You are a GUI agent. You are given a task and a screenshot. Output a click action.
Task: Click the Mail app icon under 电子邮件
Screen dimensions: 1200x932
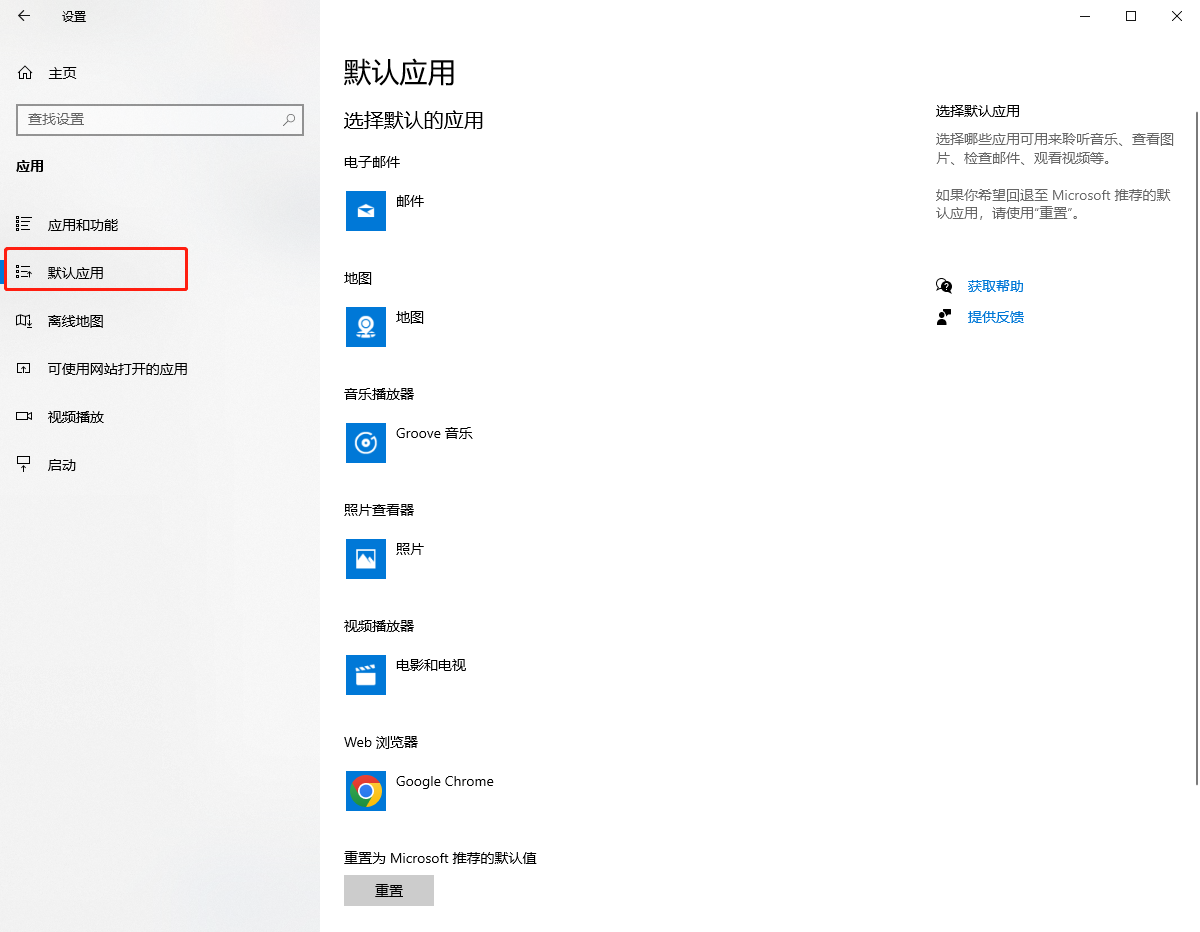point(365,211)
